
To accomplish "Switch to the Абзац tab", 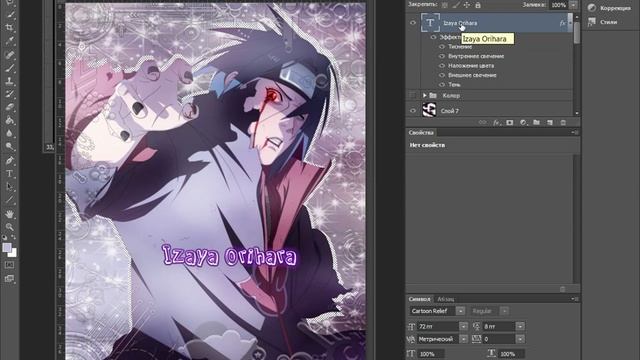I will [x=446, y=299].
